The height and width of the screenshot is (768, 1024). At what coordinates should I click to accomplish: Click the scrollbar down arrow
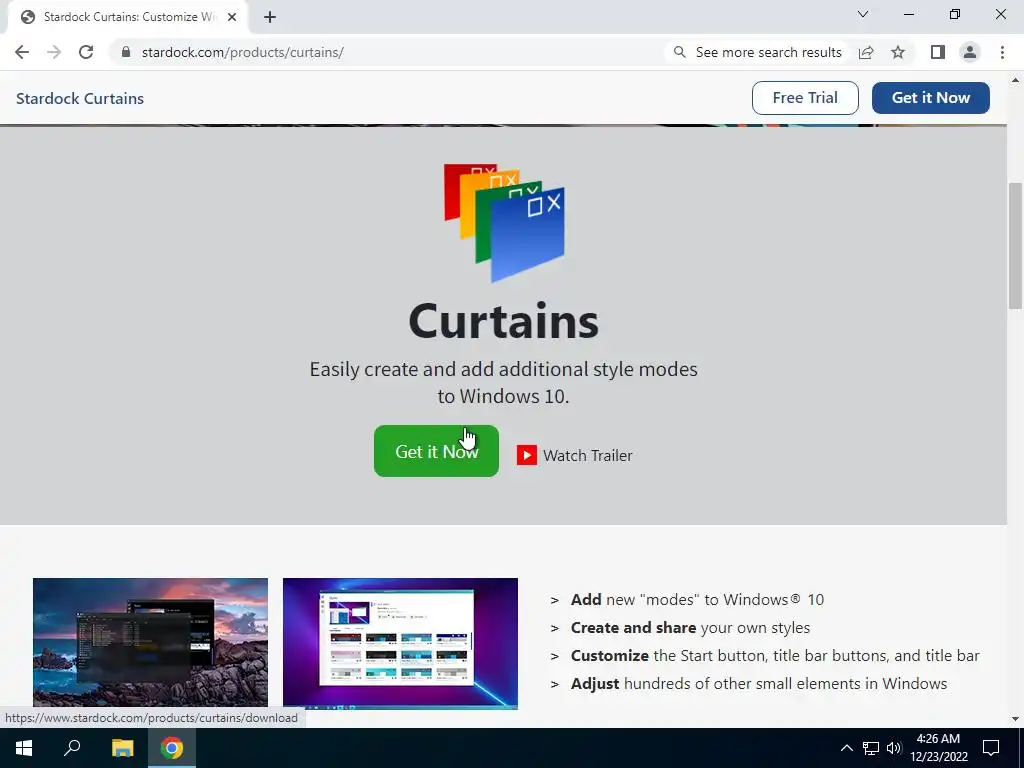tap(1016, 719)
